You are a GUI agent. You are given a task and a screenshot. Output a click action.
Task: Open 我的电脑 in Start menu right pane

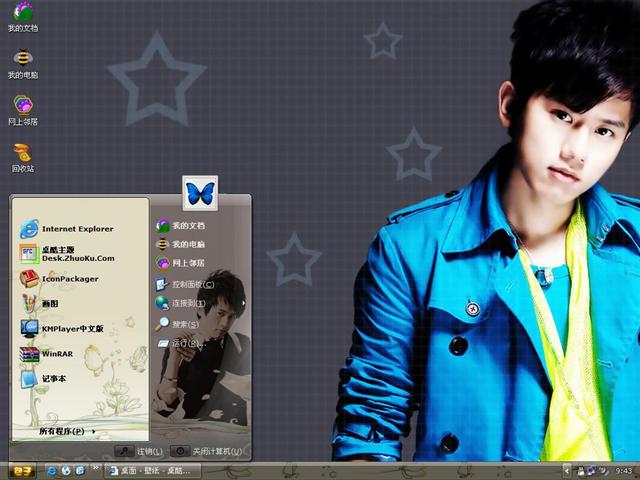tap(180, 244)
